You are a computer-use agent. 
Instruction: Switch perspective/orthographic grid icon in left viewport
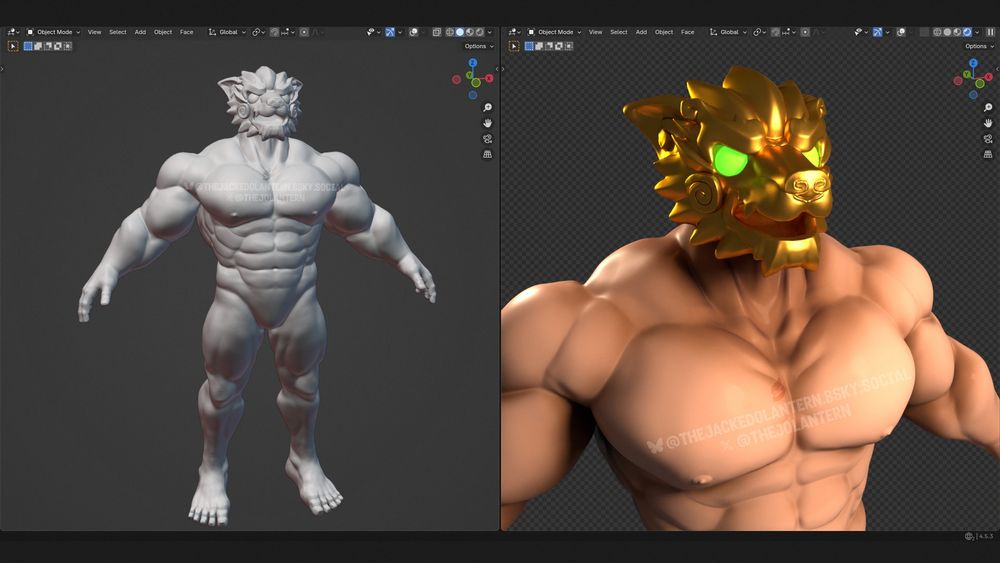tap(487, 154)
